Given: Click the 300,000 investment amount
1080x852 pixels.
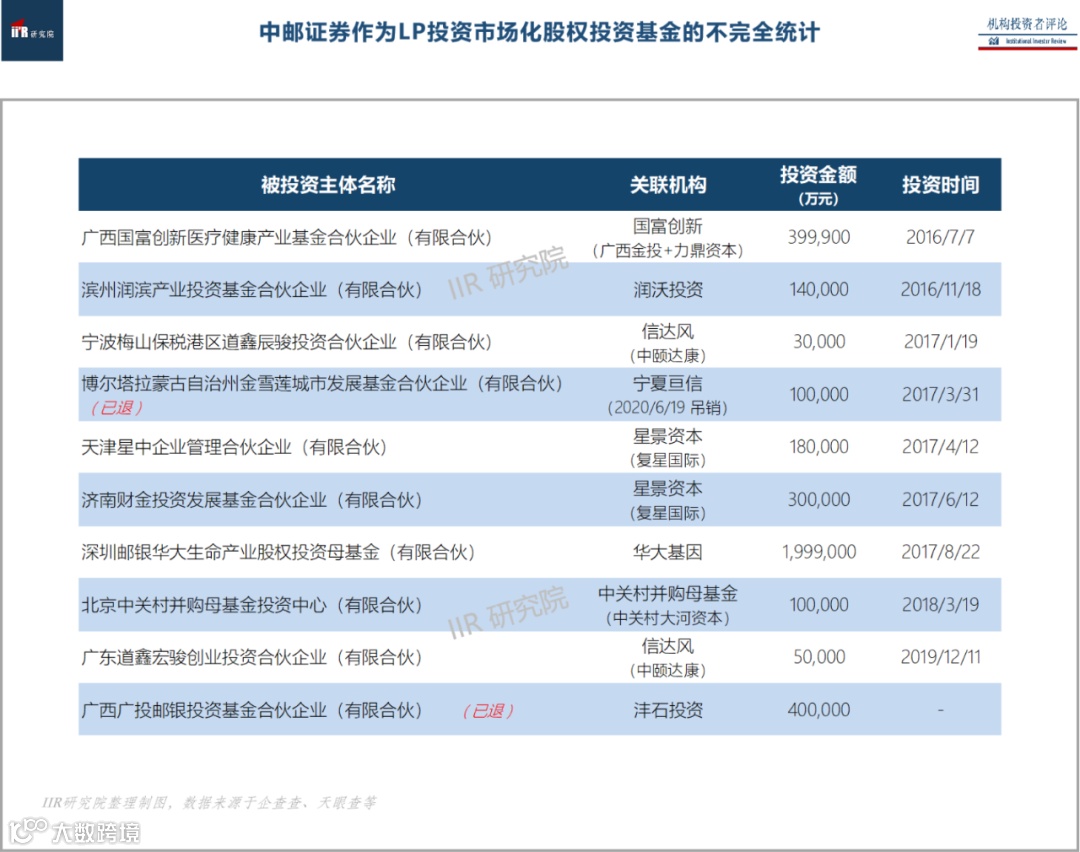Looking at the screenshot, I should [x=819, y=500].
